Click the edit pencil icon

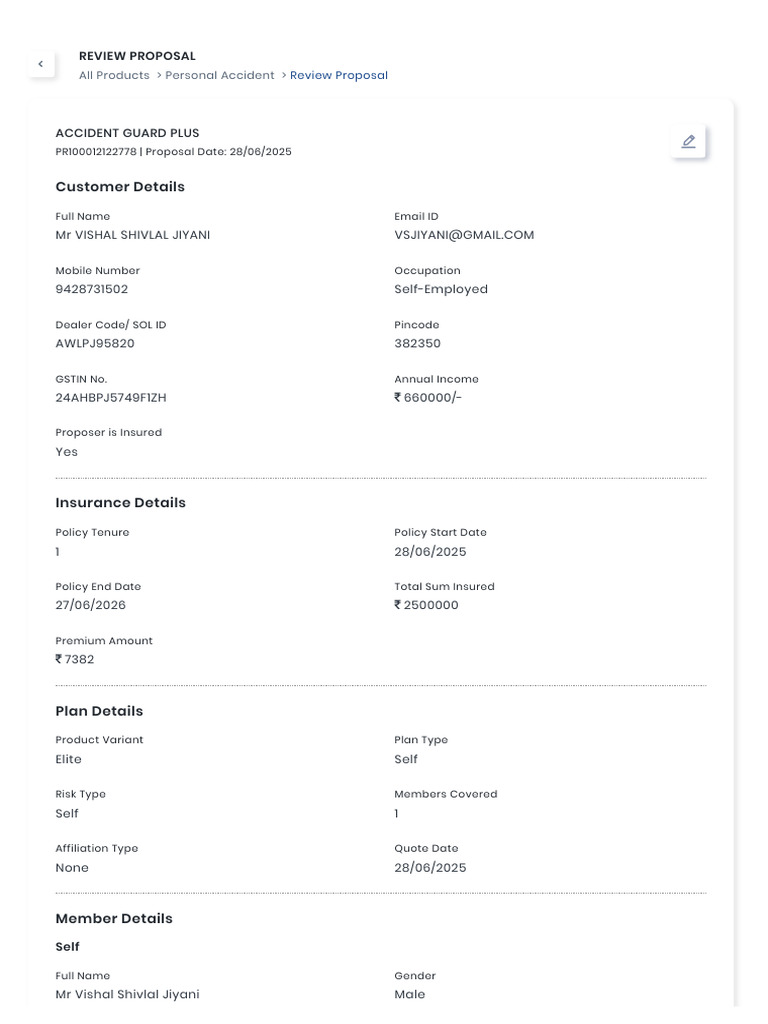tap(688, 142)
